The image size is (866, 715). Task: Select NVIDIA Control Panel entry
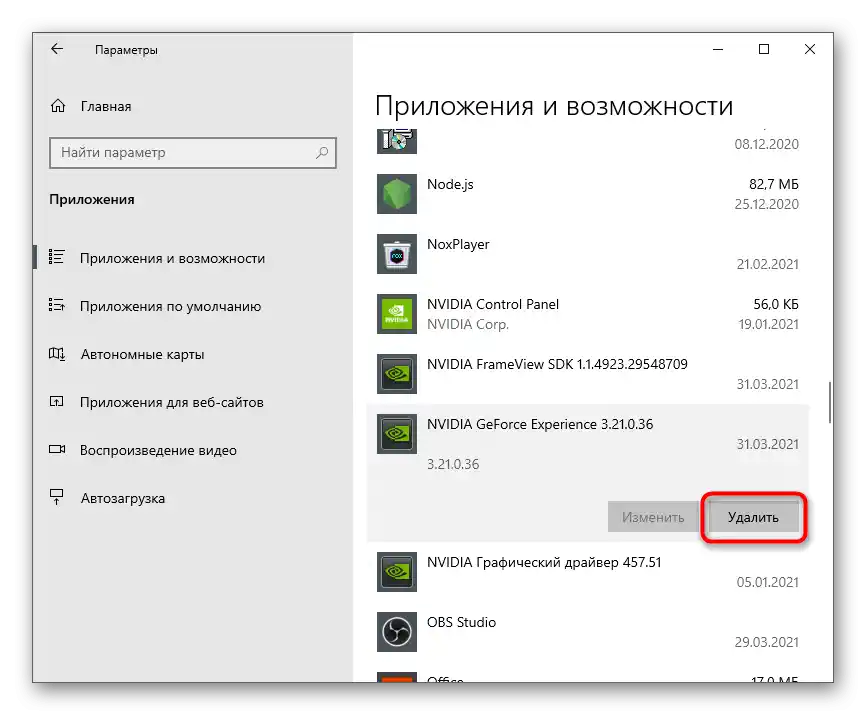(588, 314)
